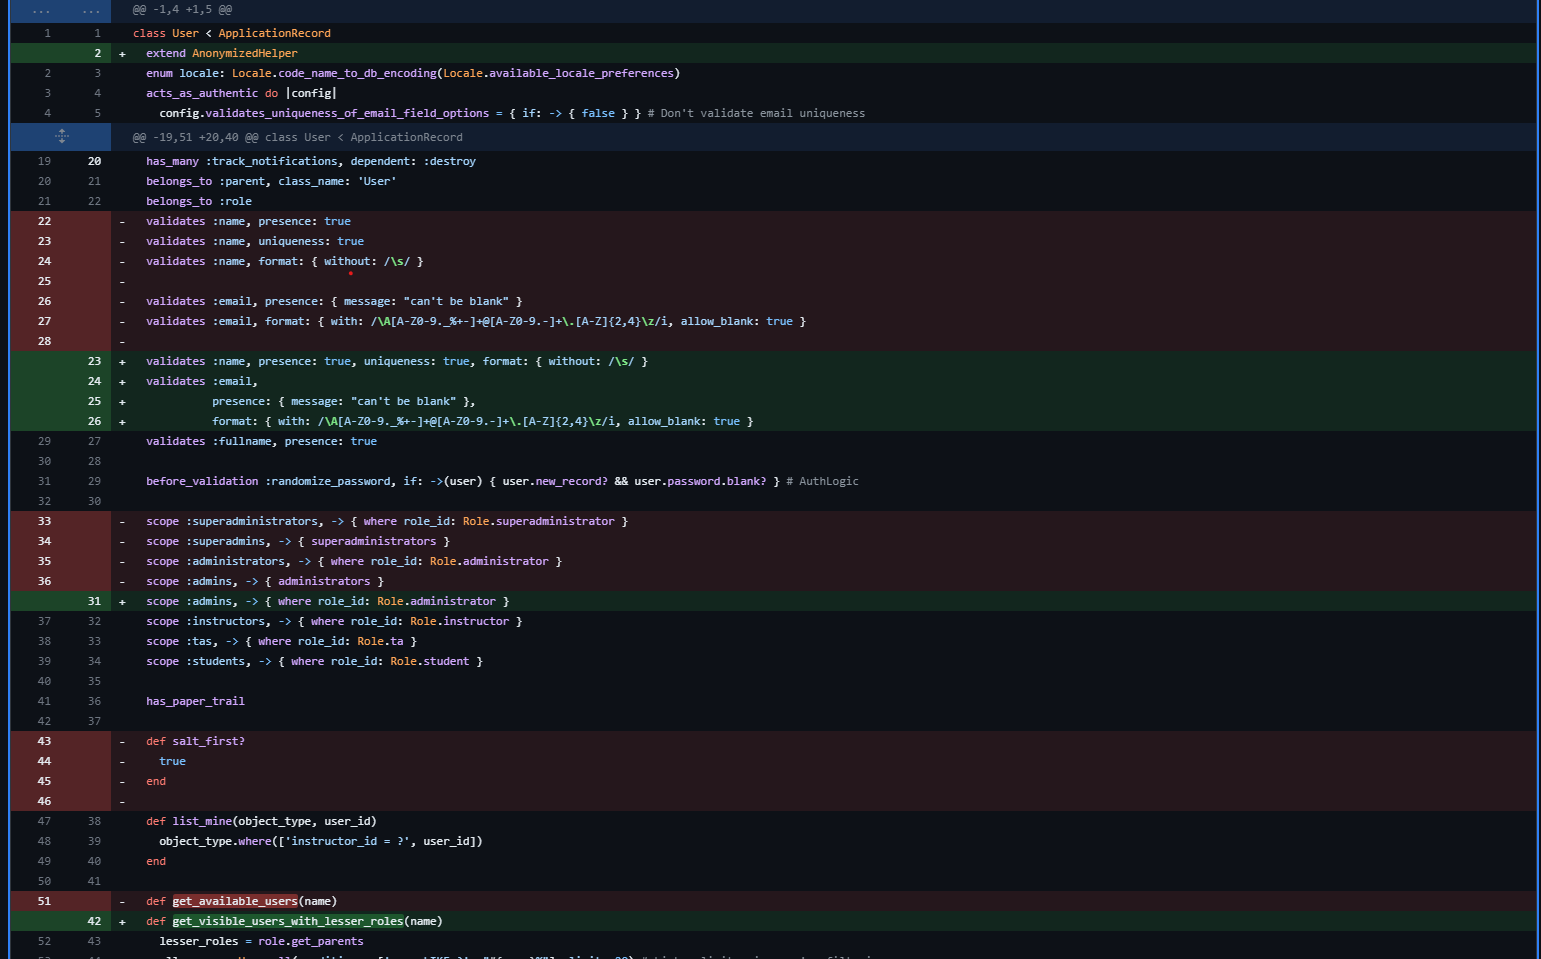Click plus marker on added line 31

(122, 602)
